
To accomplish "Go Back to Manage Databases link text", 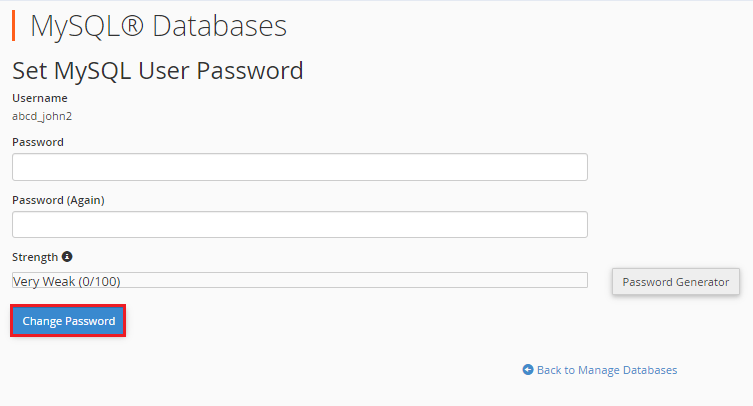I will click(607, 370).
